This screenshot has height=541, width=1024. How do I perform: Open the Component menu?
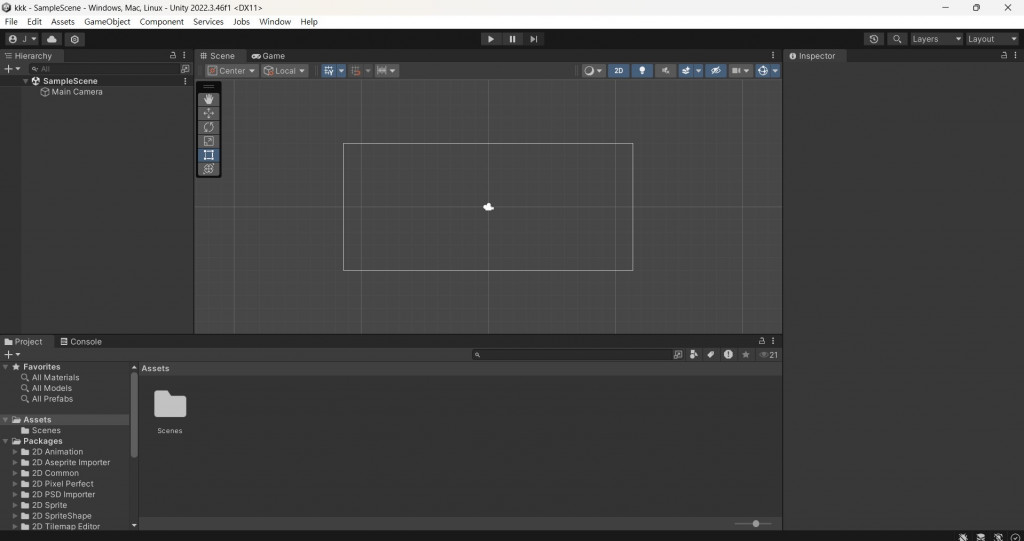[161, 22]
